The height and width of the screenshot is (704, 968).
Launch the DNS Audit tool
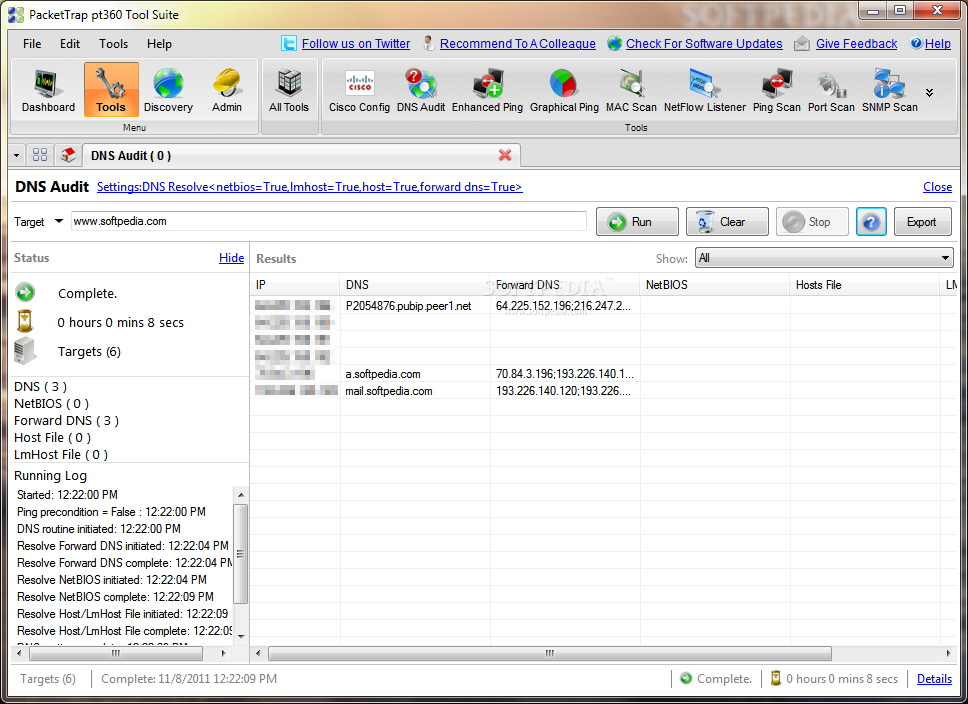[x=420, y=90]
